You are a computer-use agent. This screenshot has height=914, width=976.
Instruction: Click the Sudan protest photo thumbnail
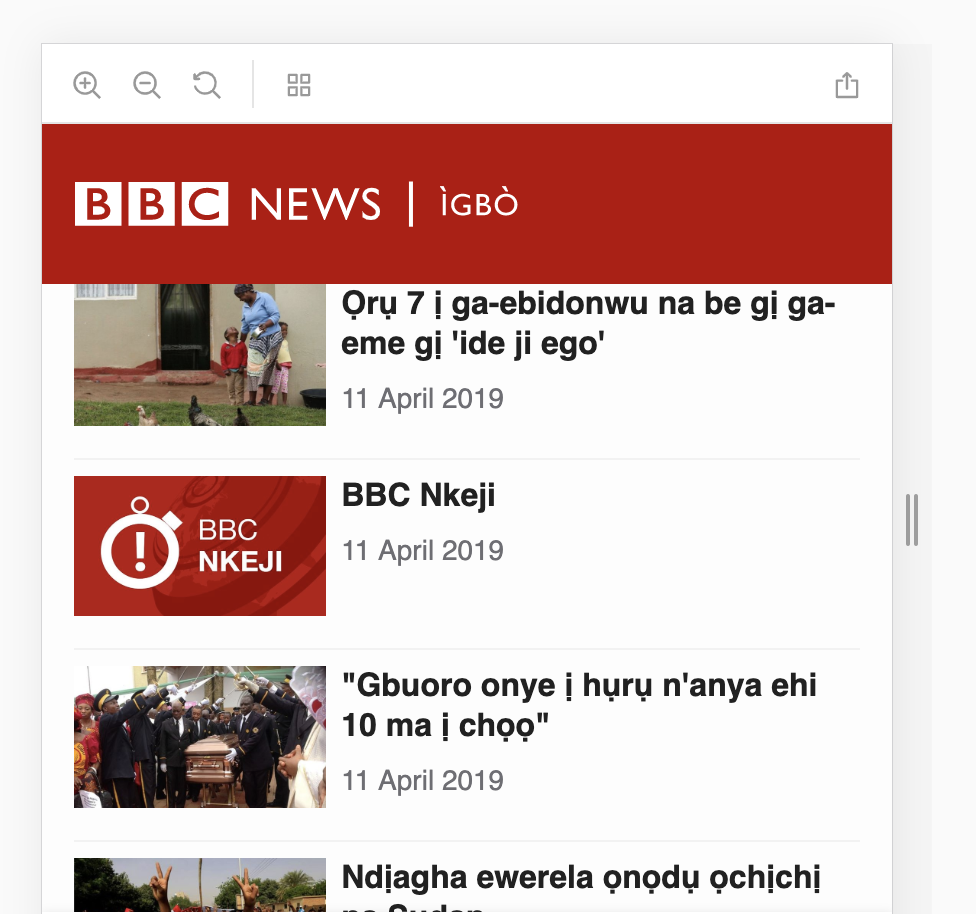[x=199, y=885]
